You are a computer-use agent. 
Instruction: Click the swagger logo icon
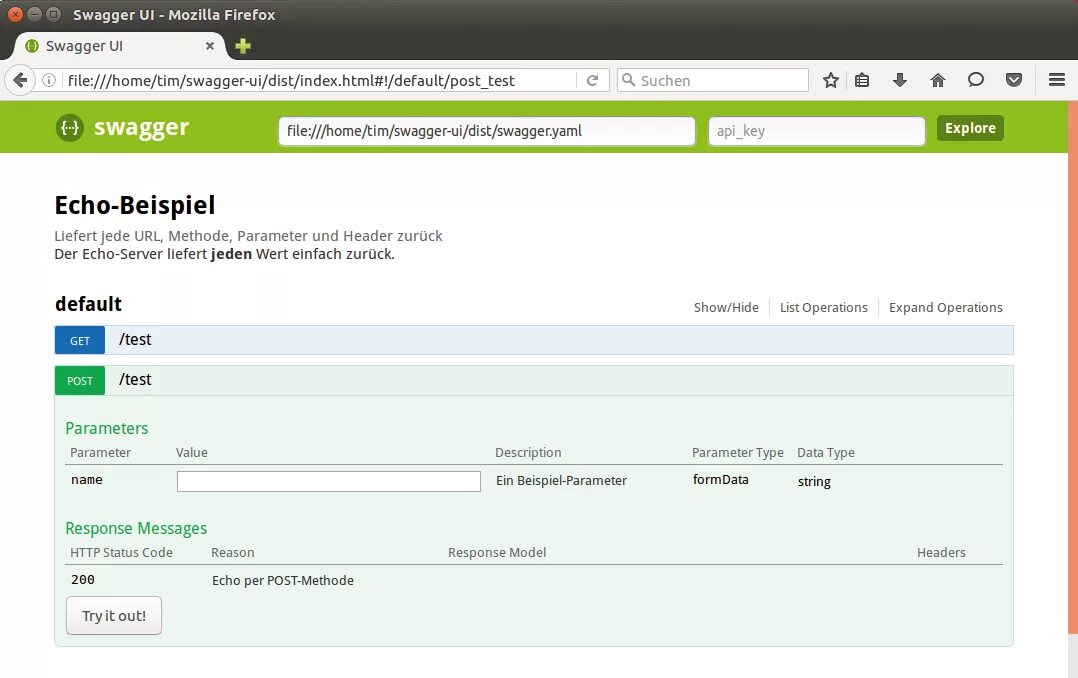pos(70,128)
